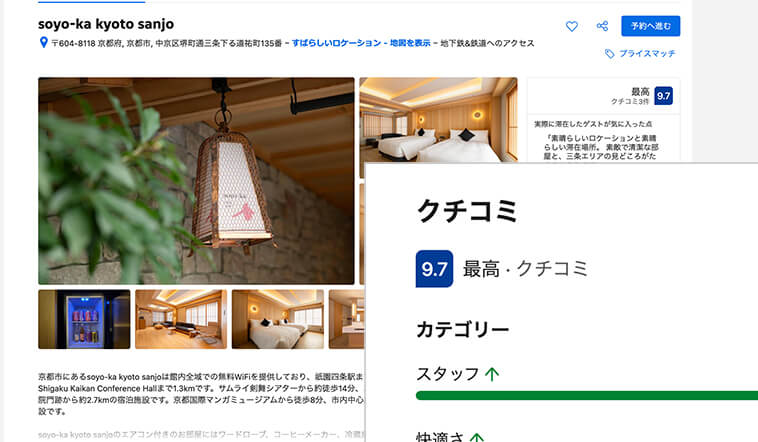Viewport: 758px width, 442px height.
Task: Open the main lantern photo
Action: point(196,181)
